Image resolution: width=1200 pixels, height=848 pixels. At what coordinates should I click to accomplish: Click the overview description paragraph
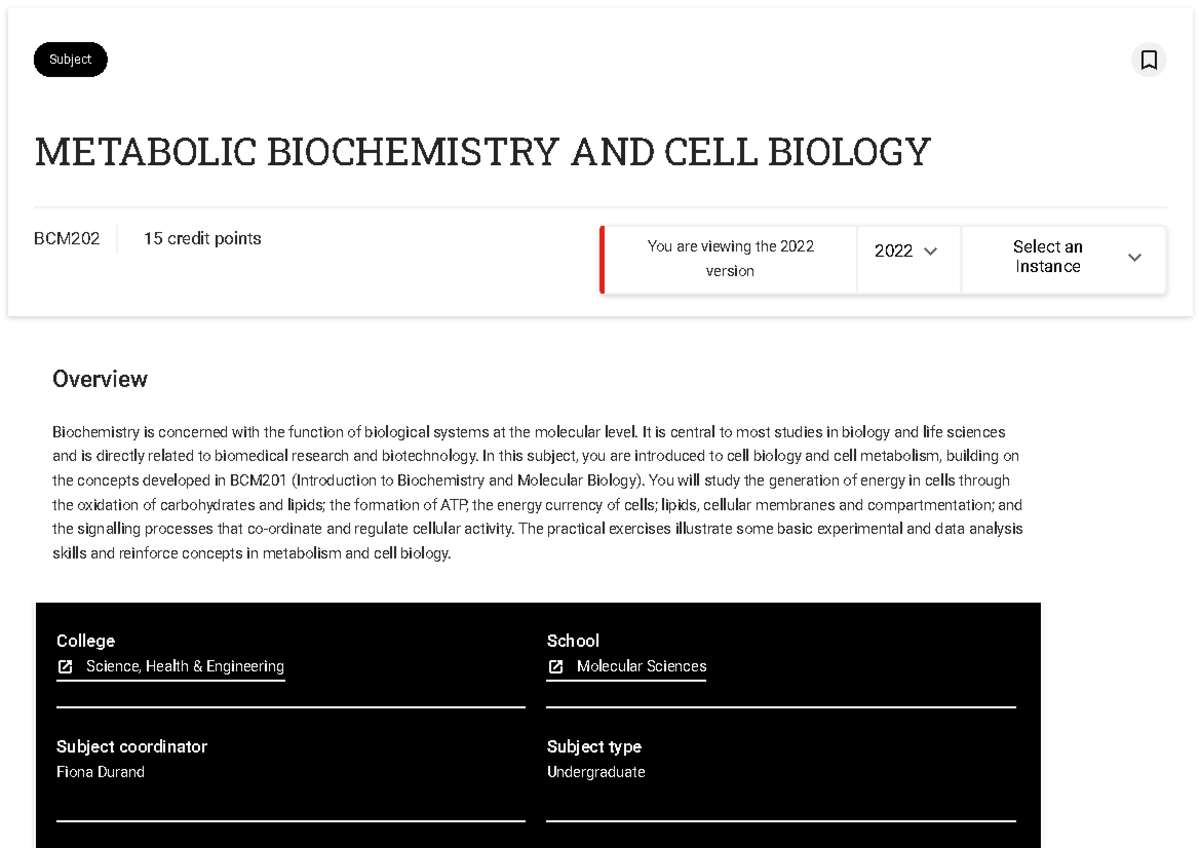[538, 492]
